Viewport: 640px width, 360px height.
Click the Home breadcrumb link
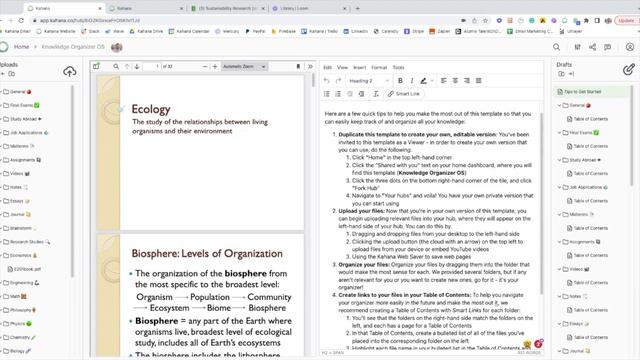21,47
